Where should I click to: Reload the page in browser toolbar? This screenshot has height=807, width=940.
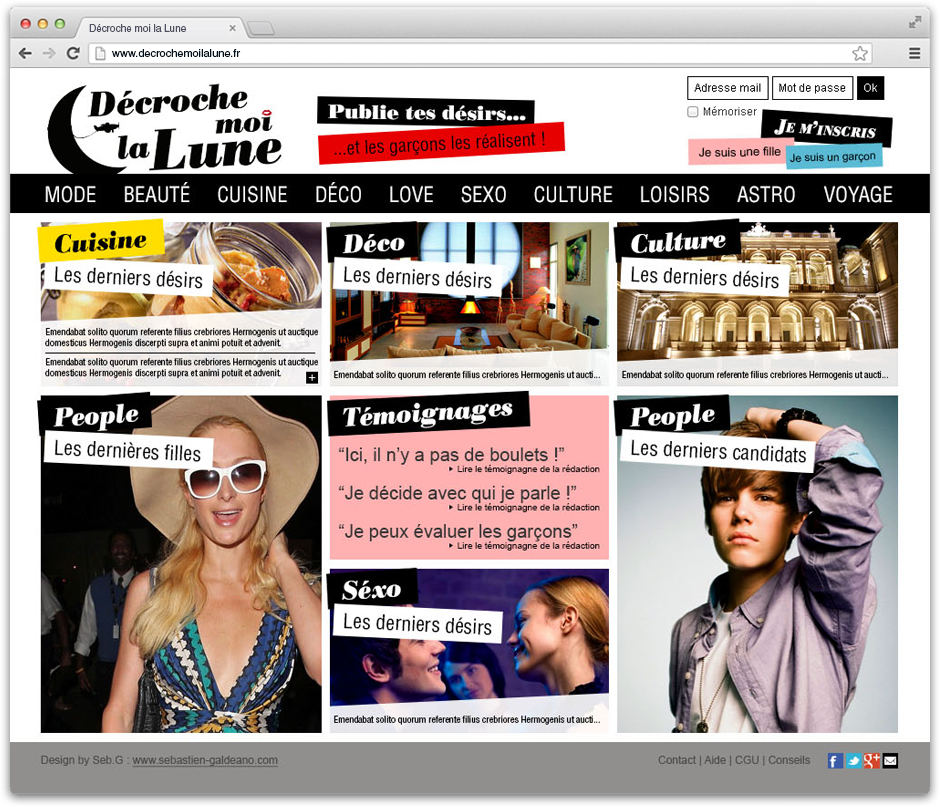73,53
